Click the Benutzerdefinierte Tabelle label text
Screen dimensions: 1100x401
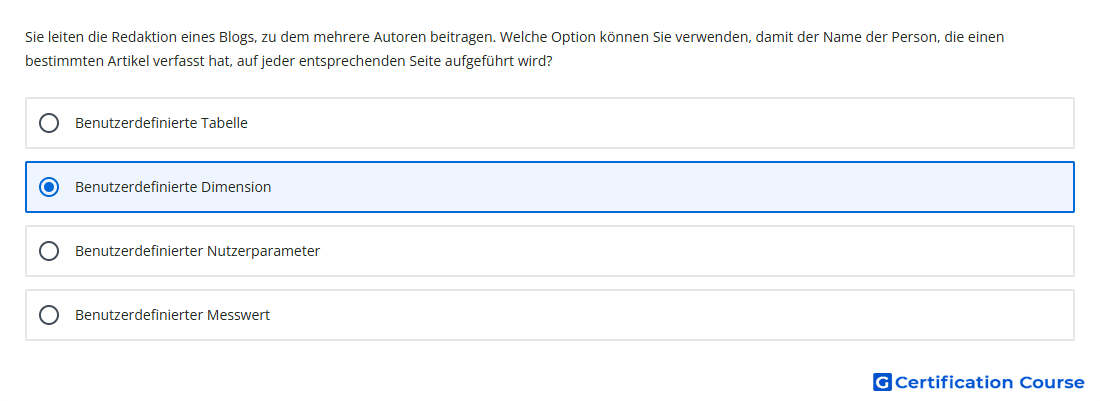pos(161,123)
